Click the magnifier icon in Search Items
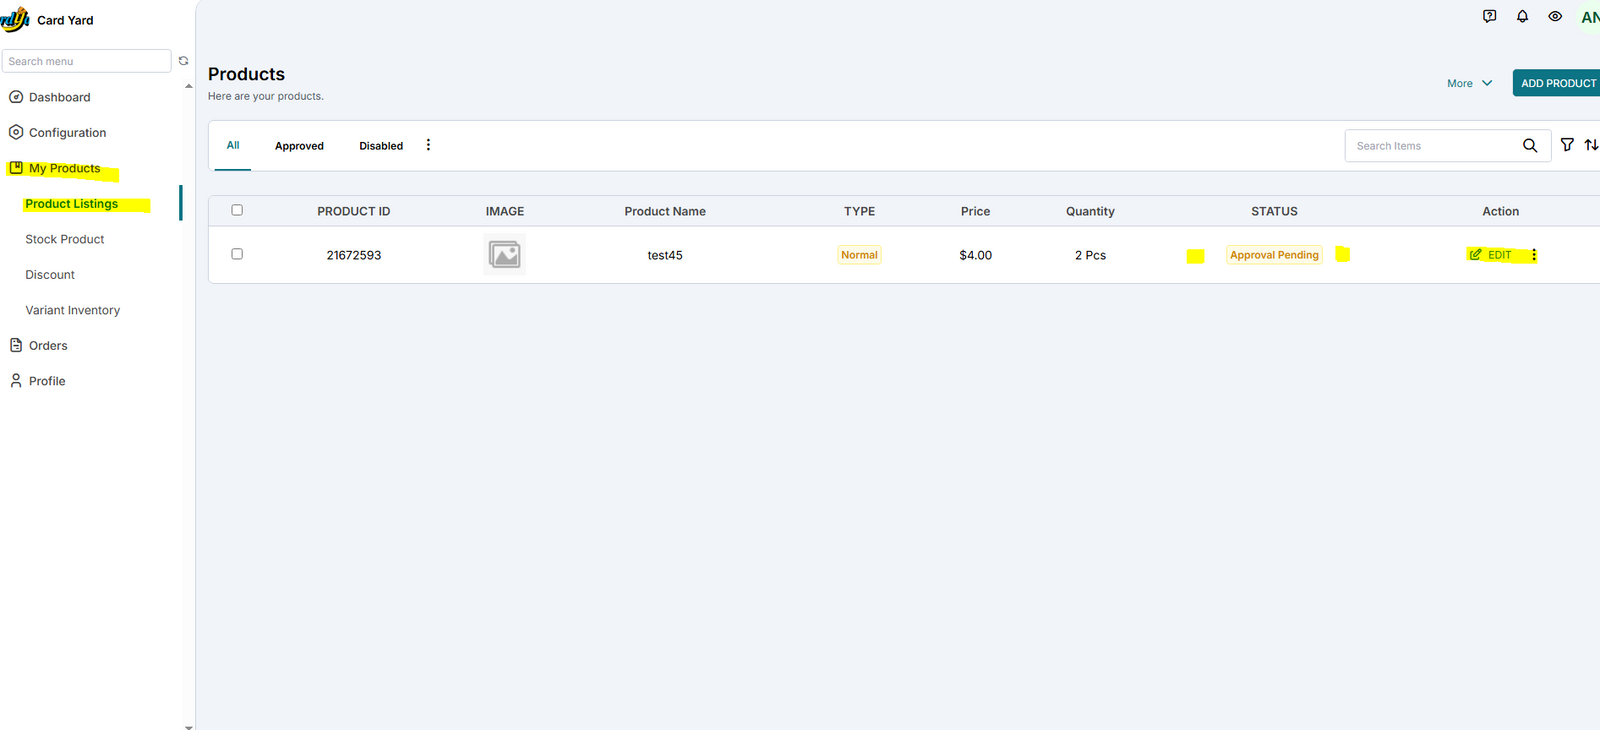The width and height of the screenshot is (1600, 730). 1529,146
